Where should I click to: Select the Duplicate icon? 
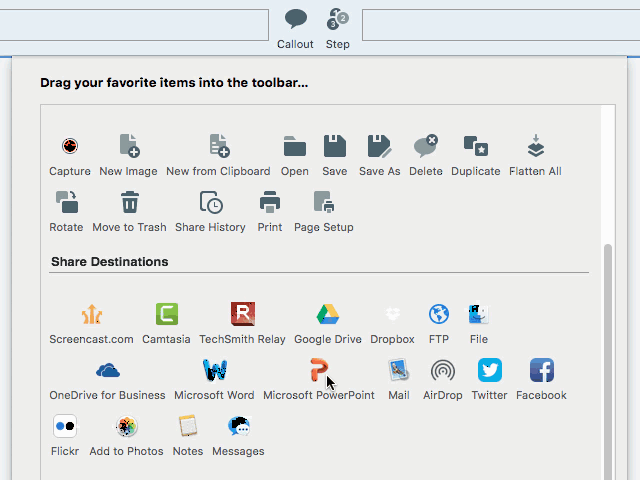pos(476,146)
